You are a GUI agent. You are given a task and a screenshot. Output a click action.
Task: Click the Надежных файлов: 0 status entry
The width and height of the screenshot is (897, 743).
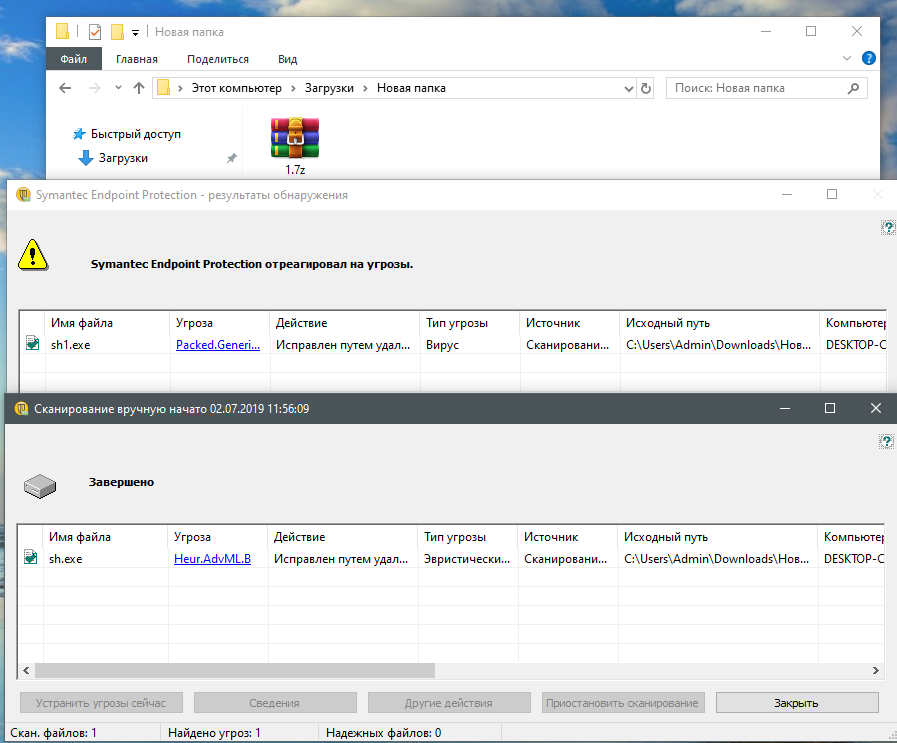pos(383,733)
